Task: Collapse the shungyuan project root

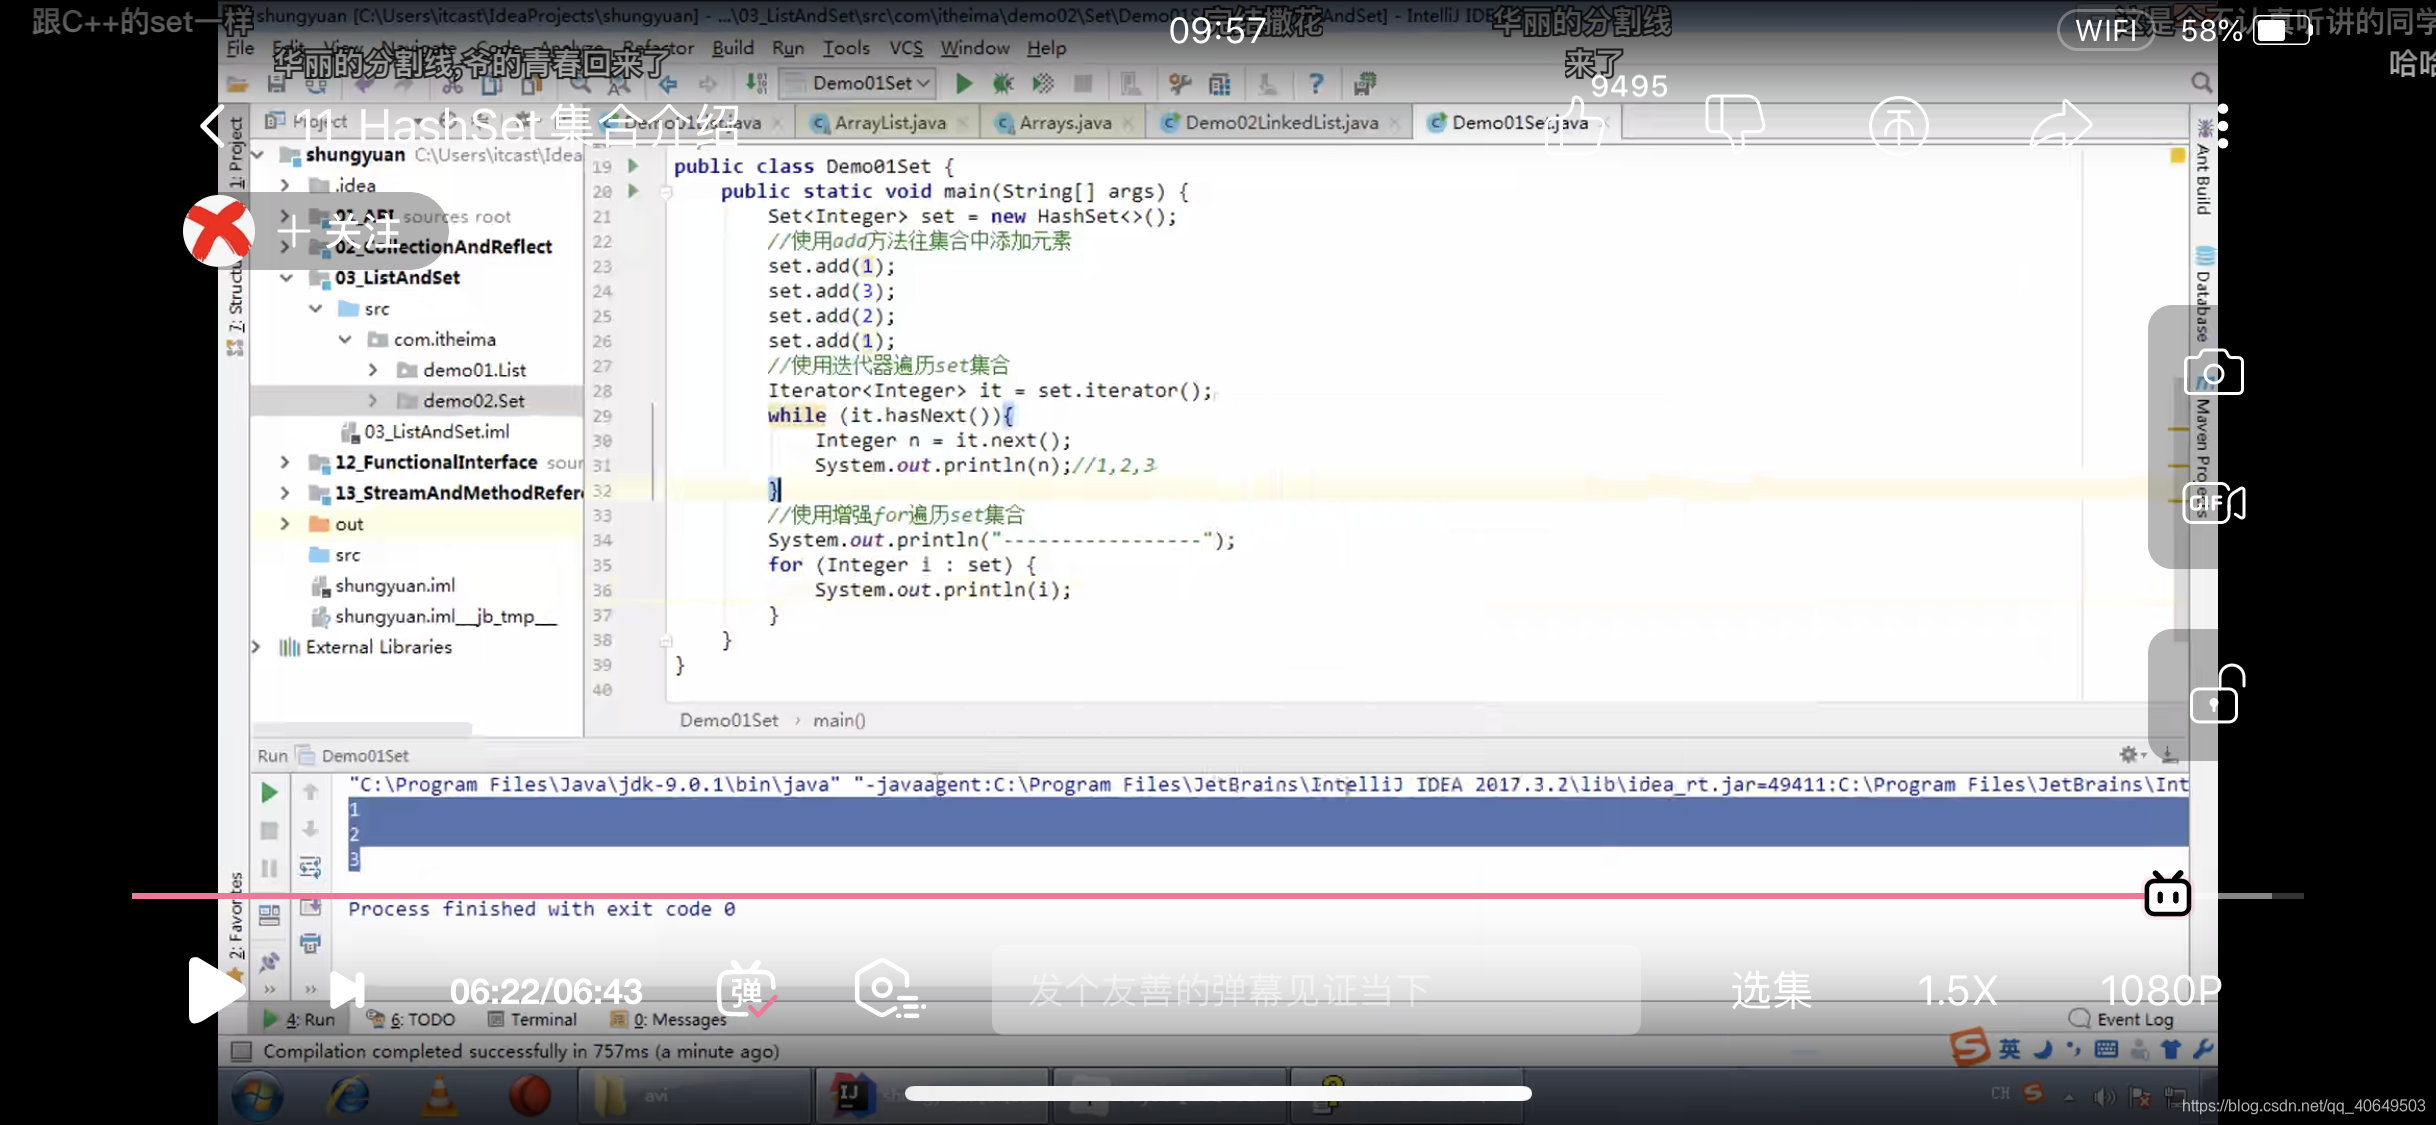Action: tap(258, 155)
